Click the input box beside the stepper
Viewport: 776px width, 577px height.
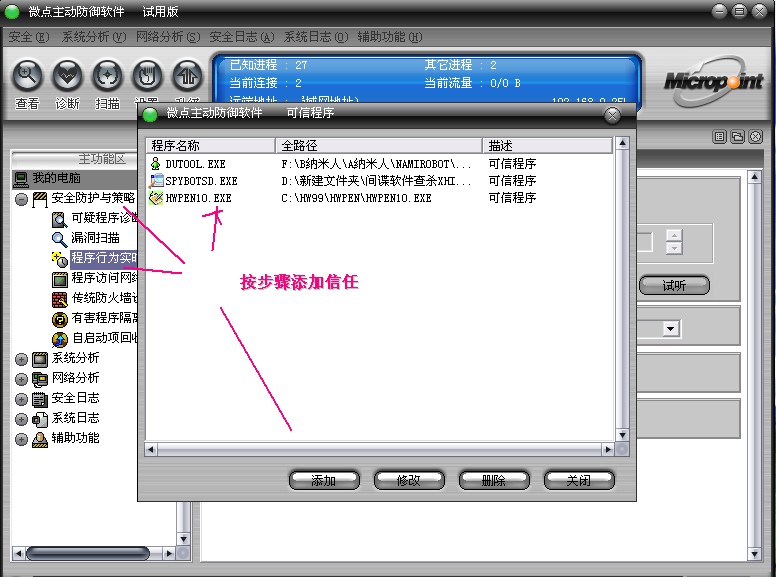tap(644, 242)
